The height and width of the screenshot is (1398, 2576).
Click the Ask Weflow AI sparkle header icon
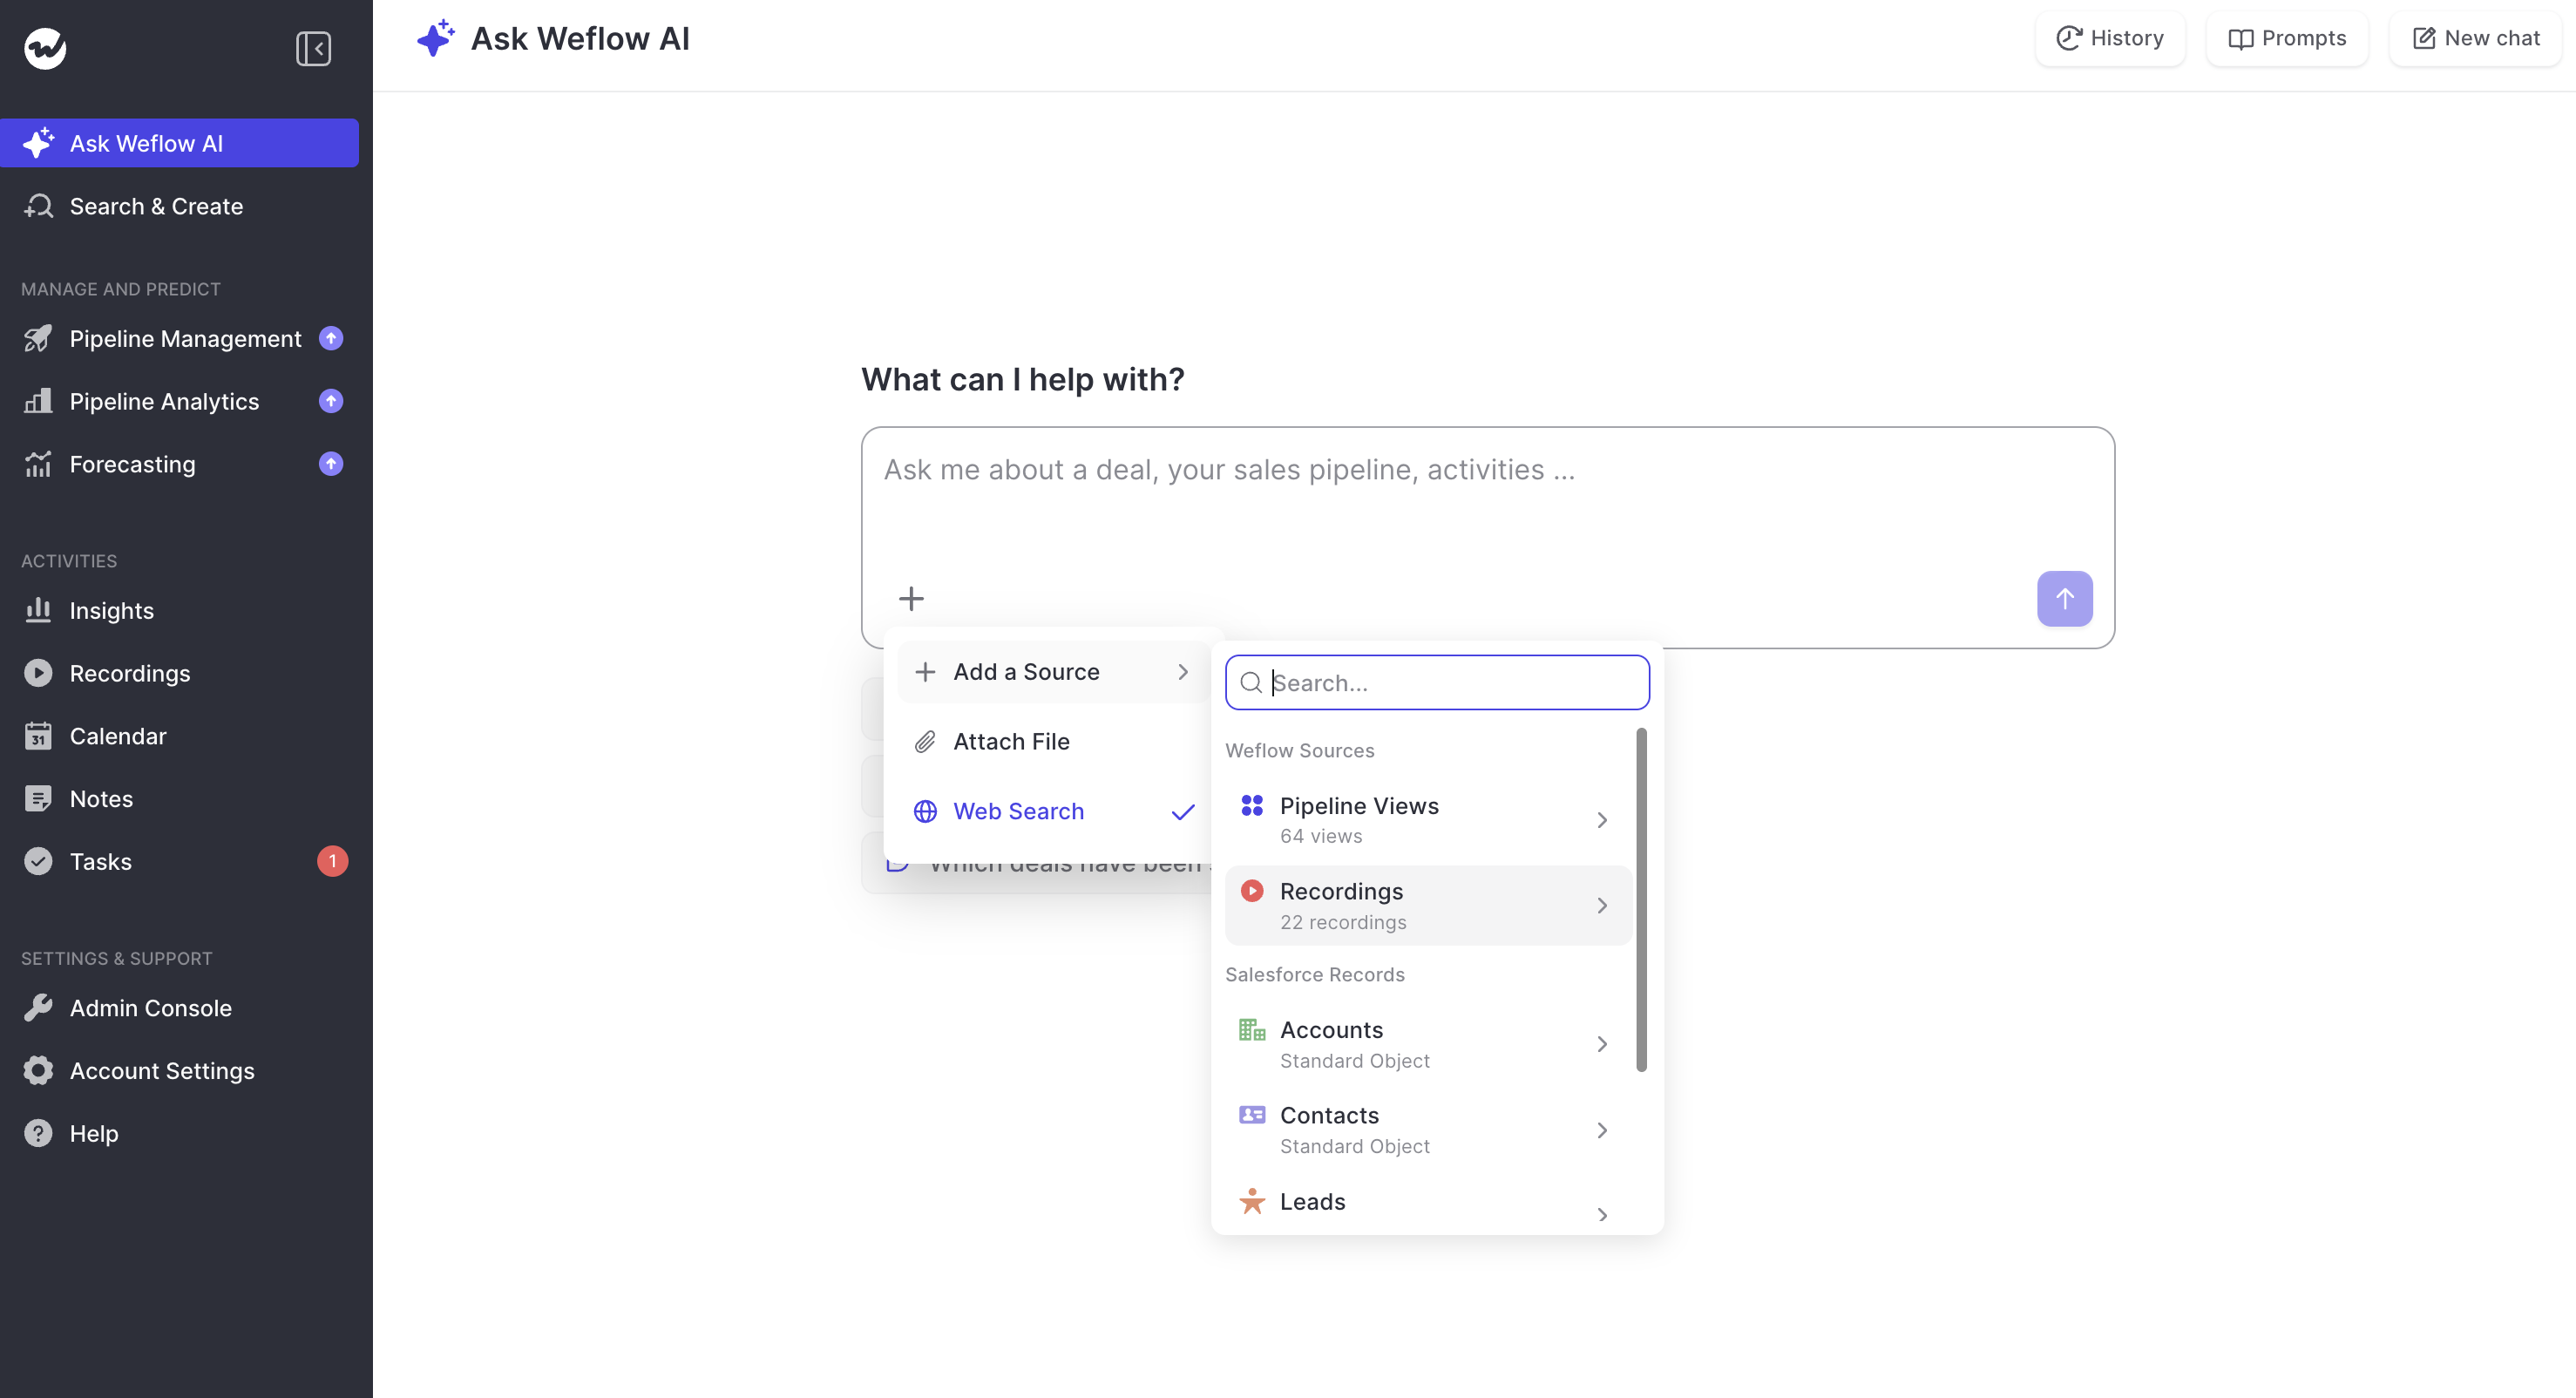pyautogui.click(x=436, y=38)
